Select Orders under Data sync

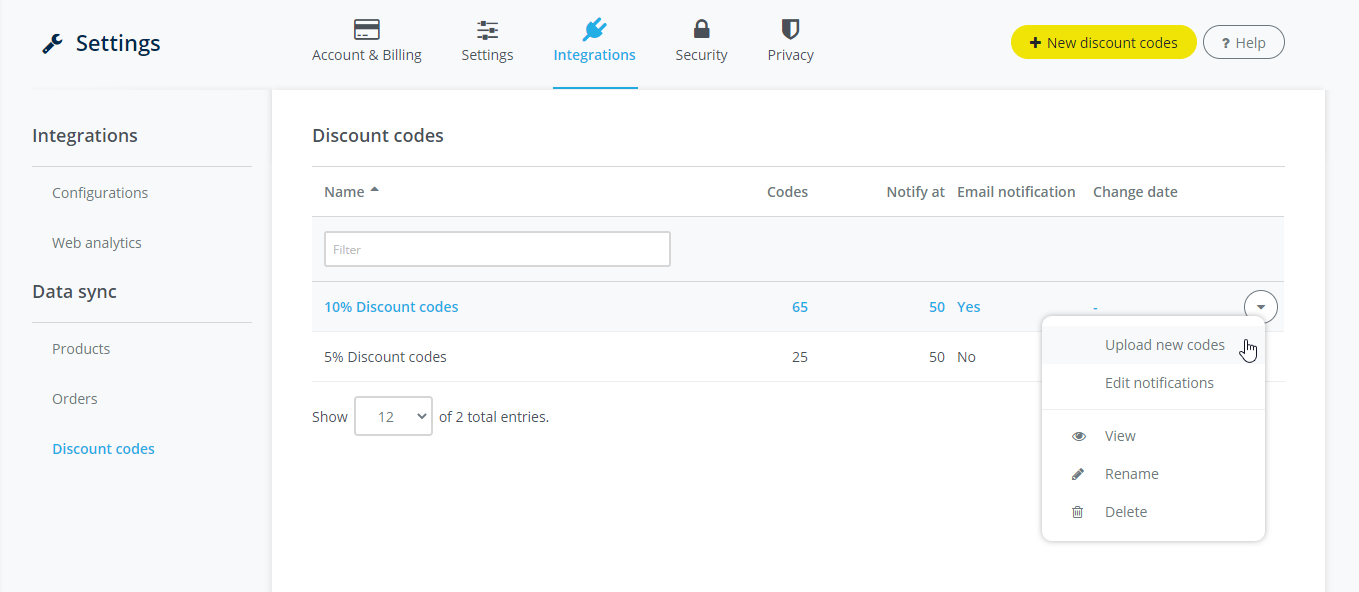pyautogui.click(x=74, y=398)
